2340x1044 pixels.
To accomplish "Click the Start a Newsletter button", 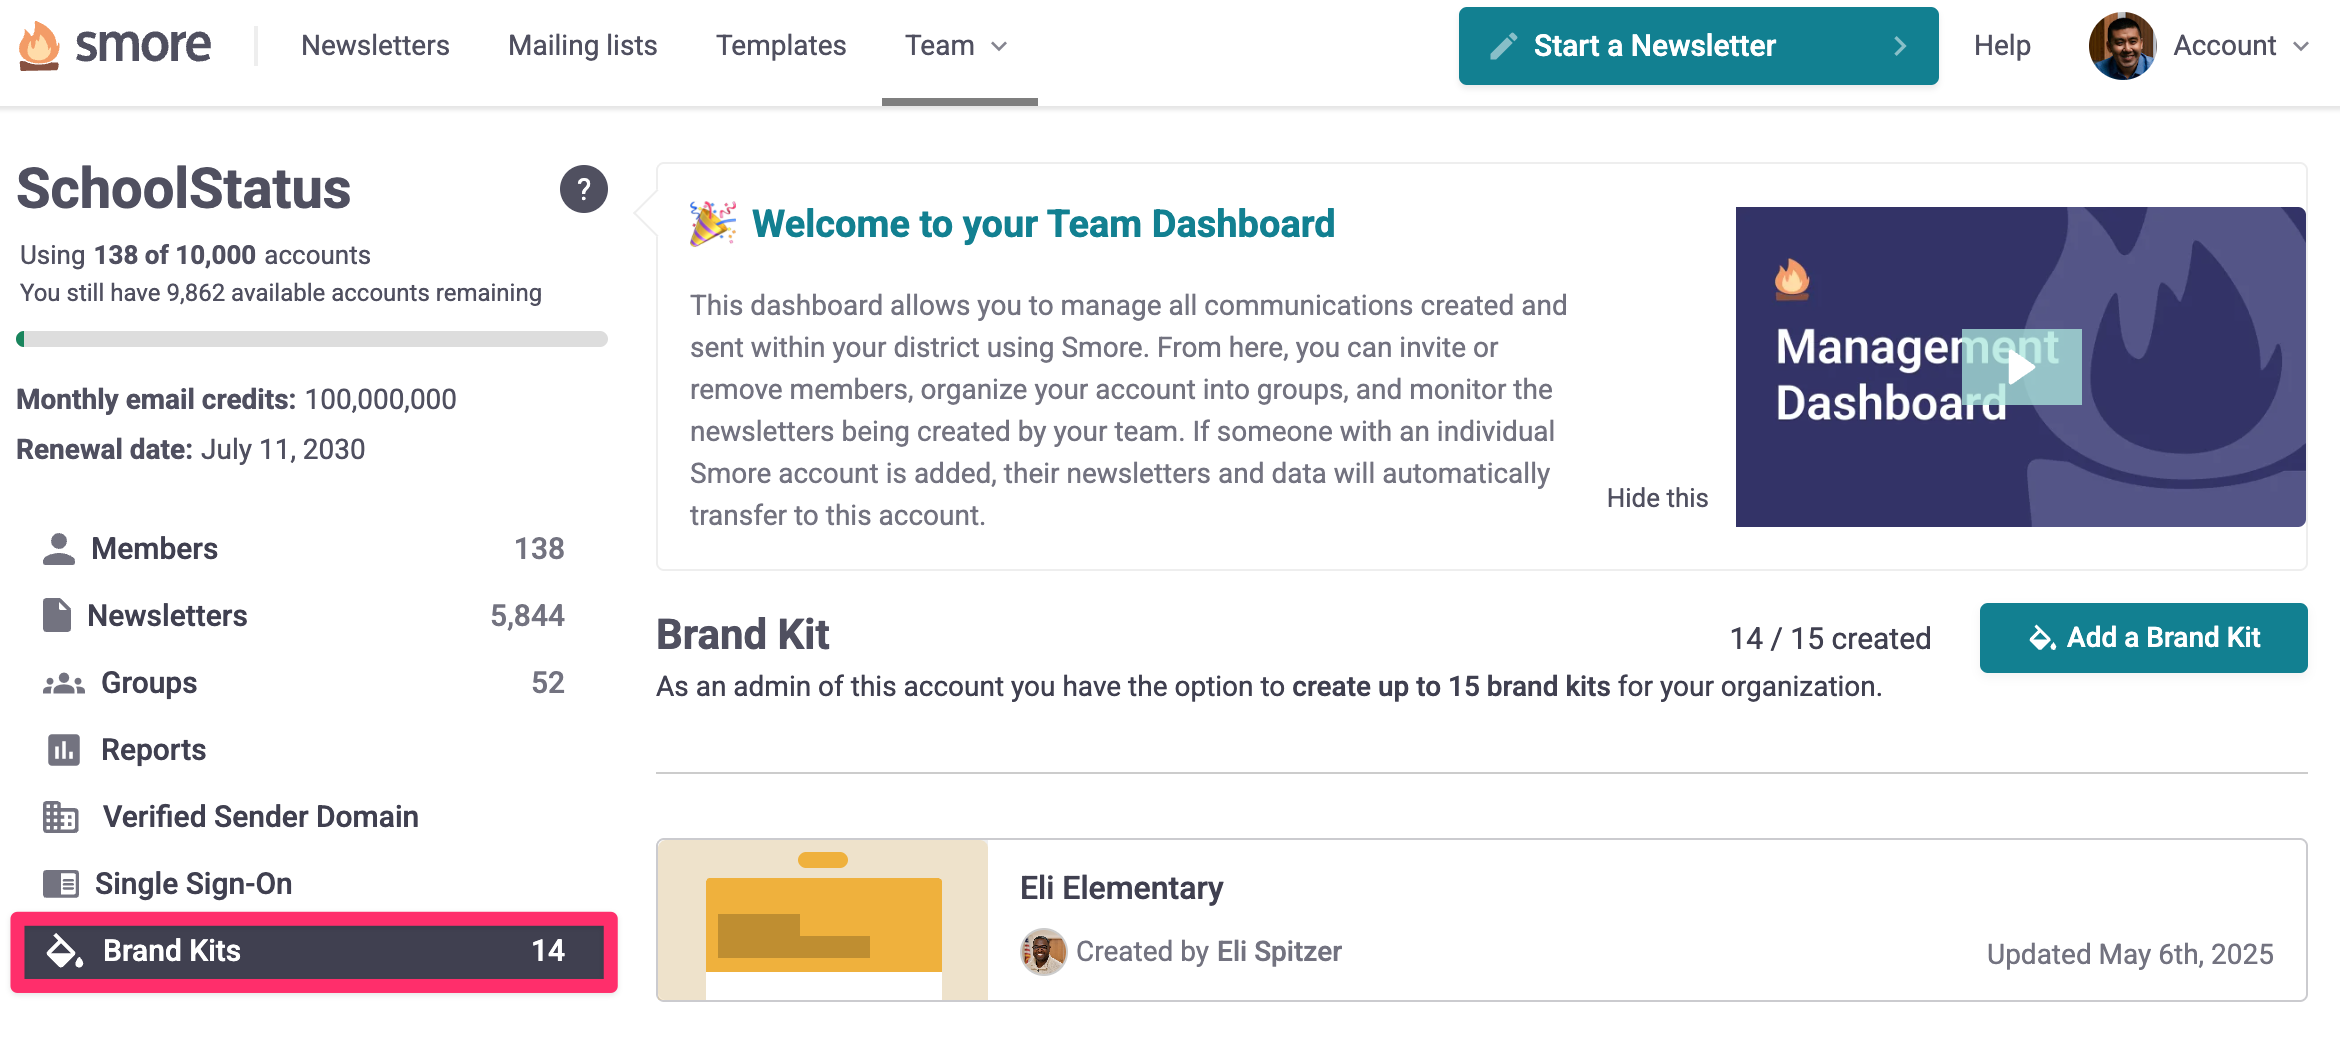I will pyautogui.click(x=1698, y=46).
